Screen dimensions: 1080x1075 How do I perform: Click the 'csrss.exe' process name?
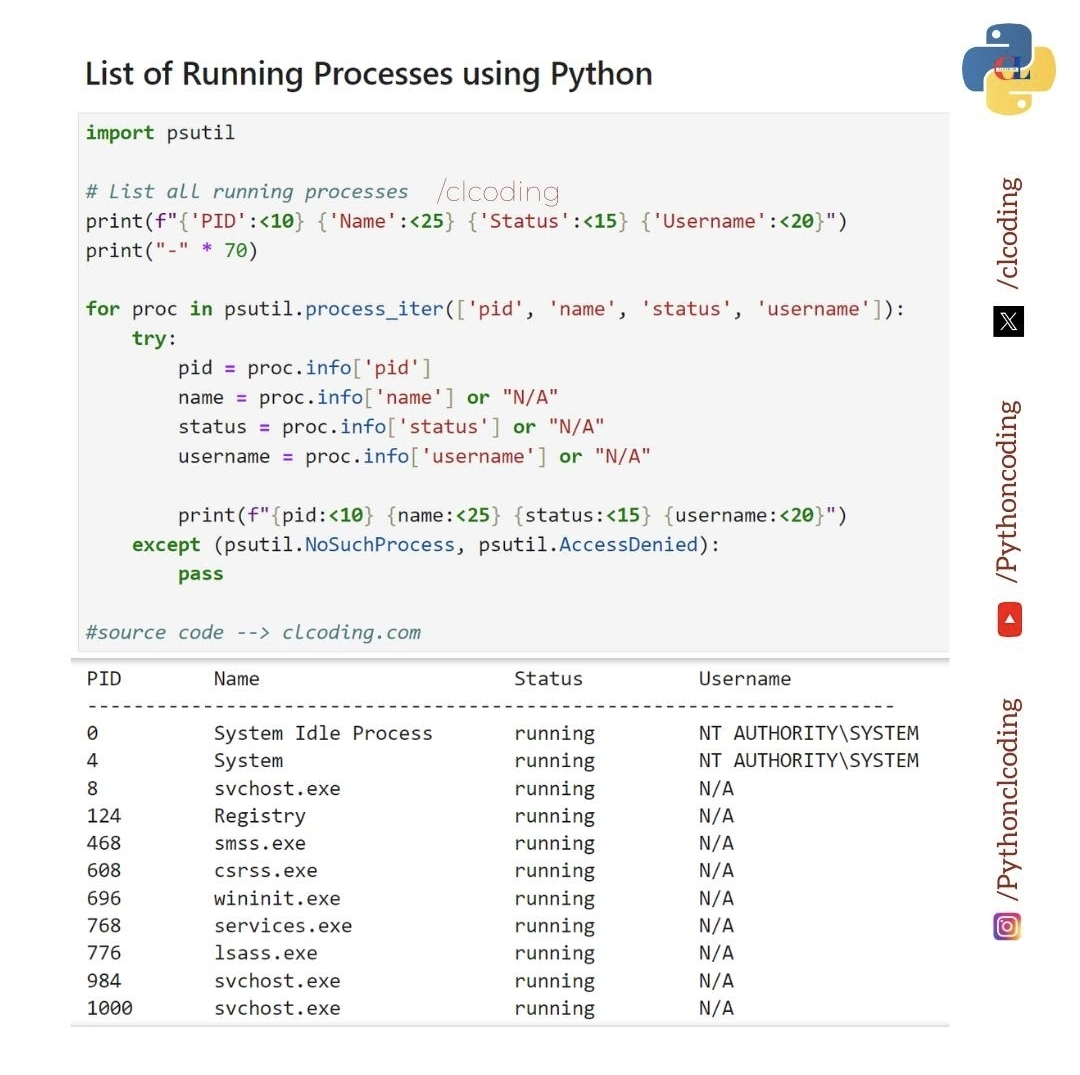[x=265, y=871]
